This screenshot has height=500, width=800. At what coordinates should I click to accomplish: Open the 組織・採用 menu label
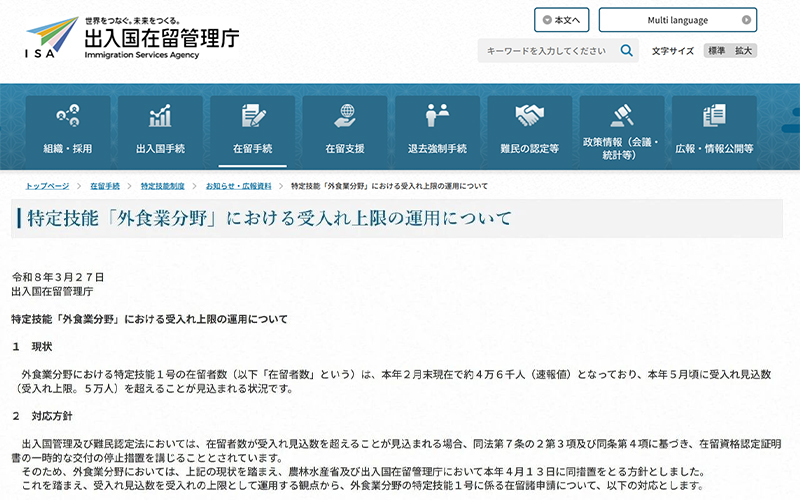[68, 148]
